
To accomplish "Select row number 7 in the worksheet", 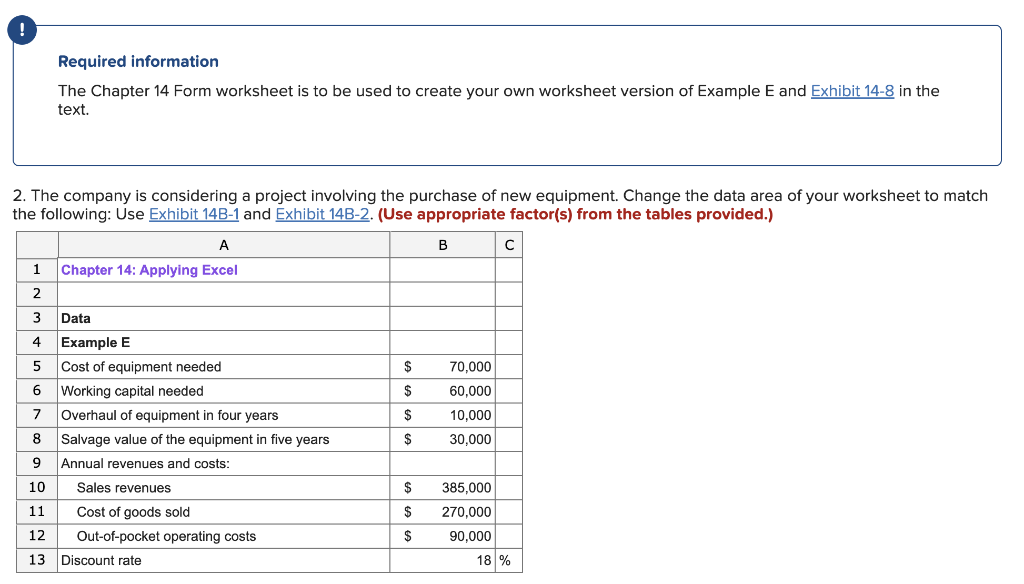I will (37, 415).
